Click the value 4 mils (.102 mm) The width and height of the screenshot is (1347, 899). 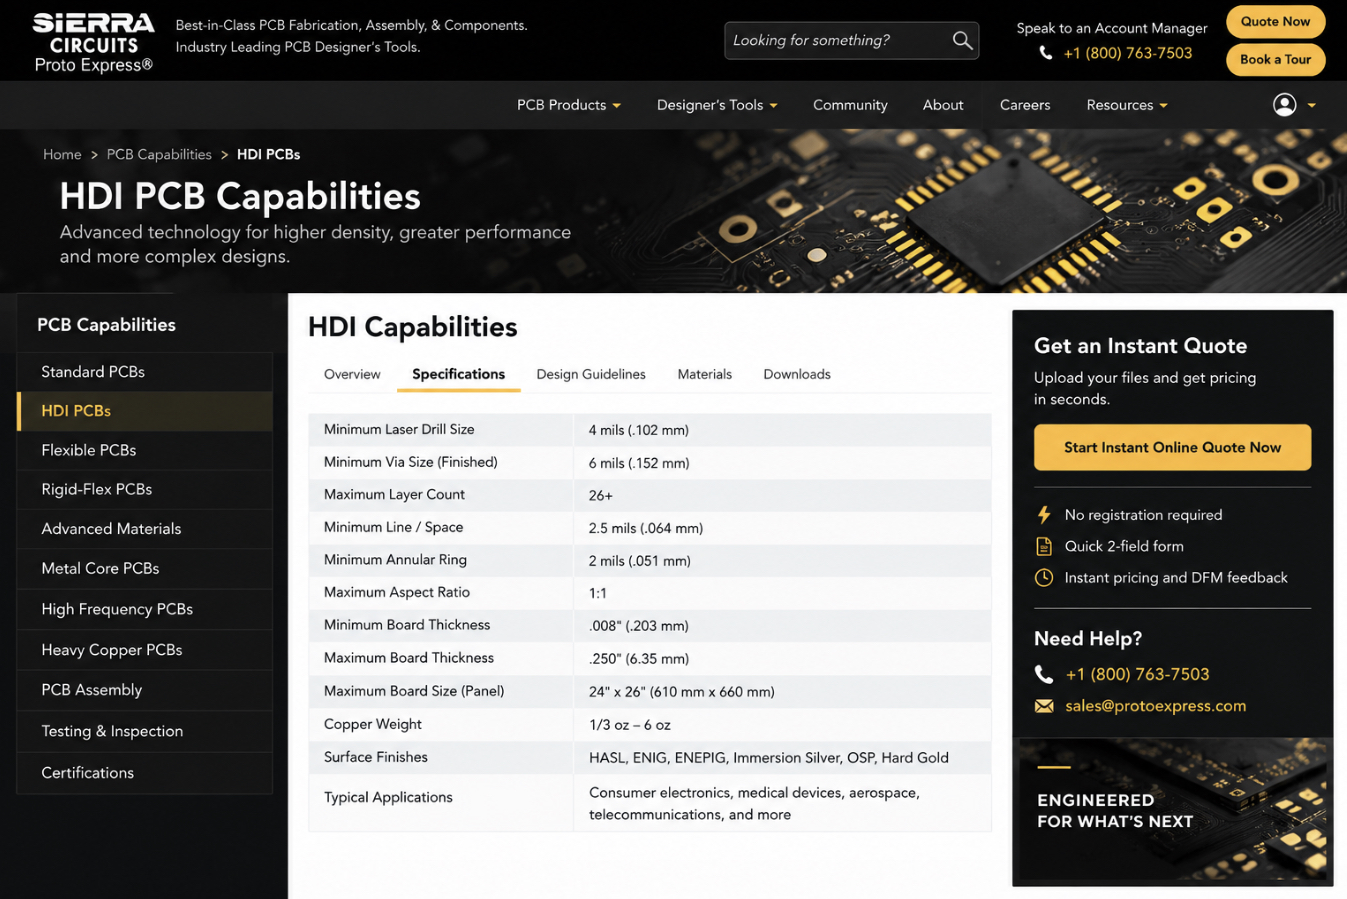pos(639,430)
